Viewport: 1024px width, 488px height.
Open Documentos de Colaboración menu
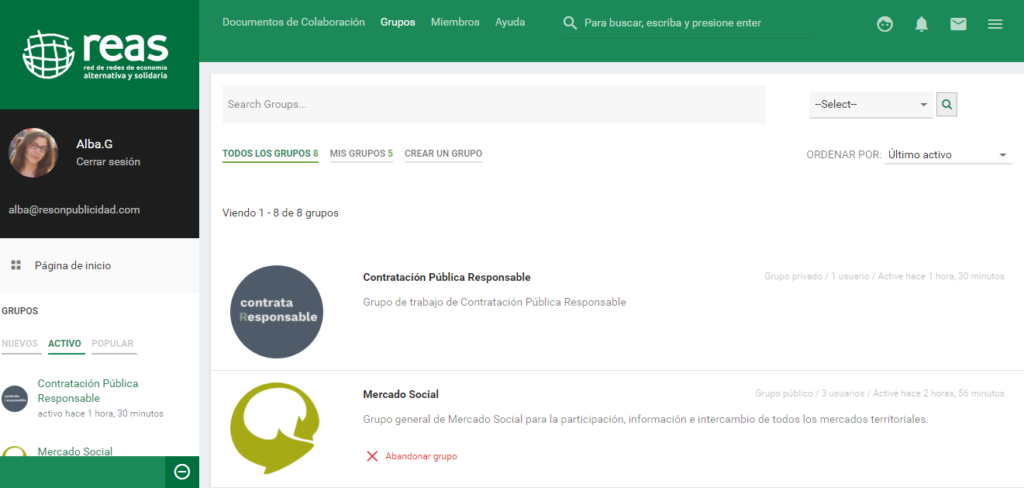(x=293, y=22)
